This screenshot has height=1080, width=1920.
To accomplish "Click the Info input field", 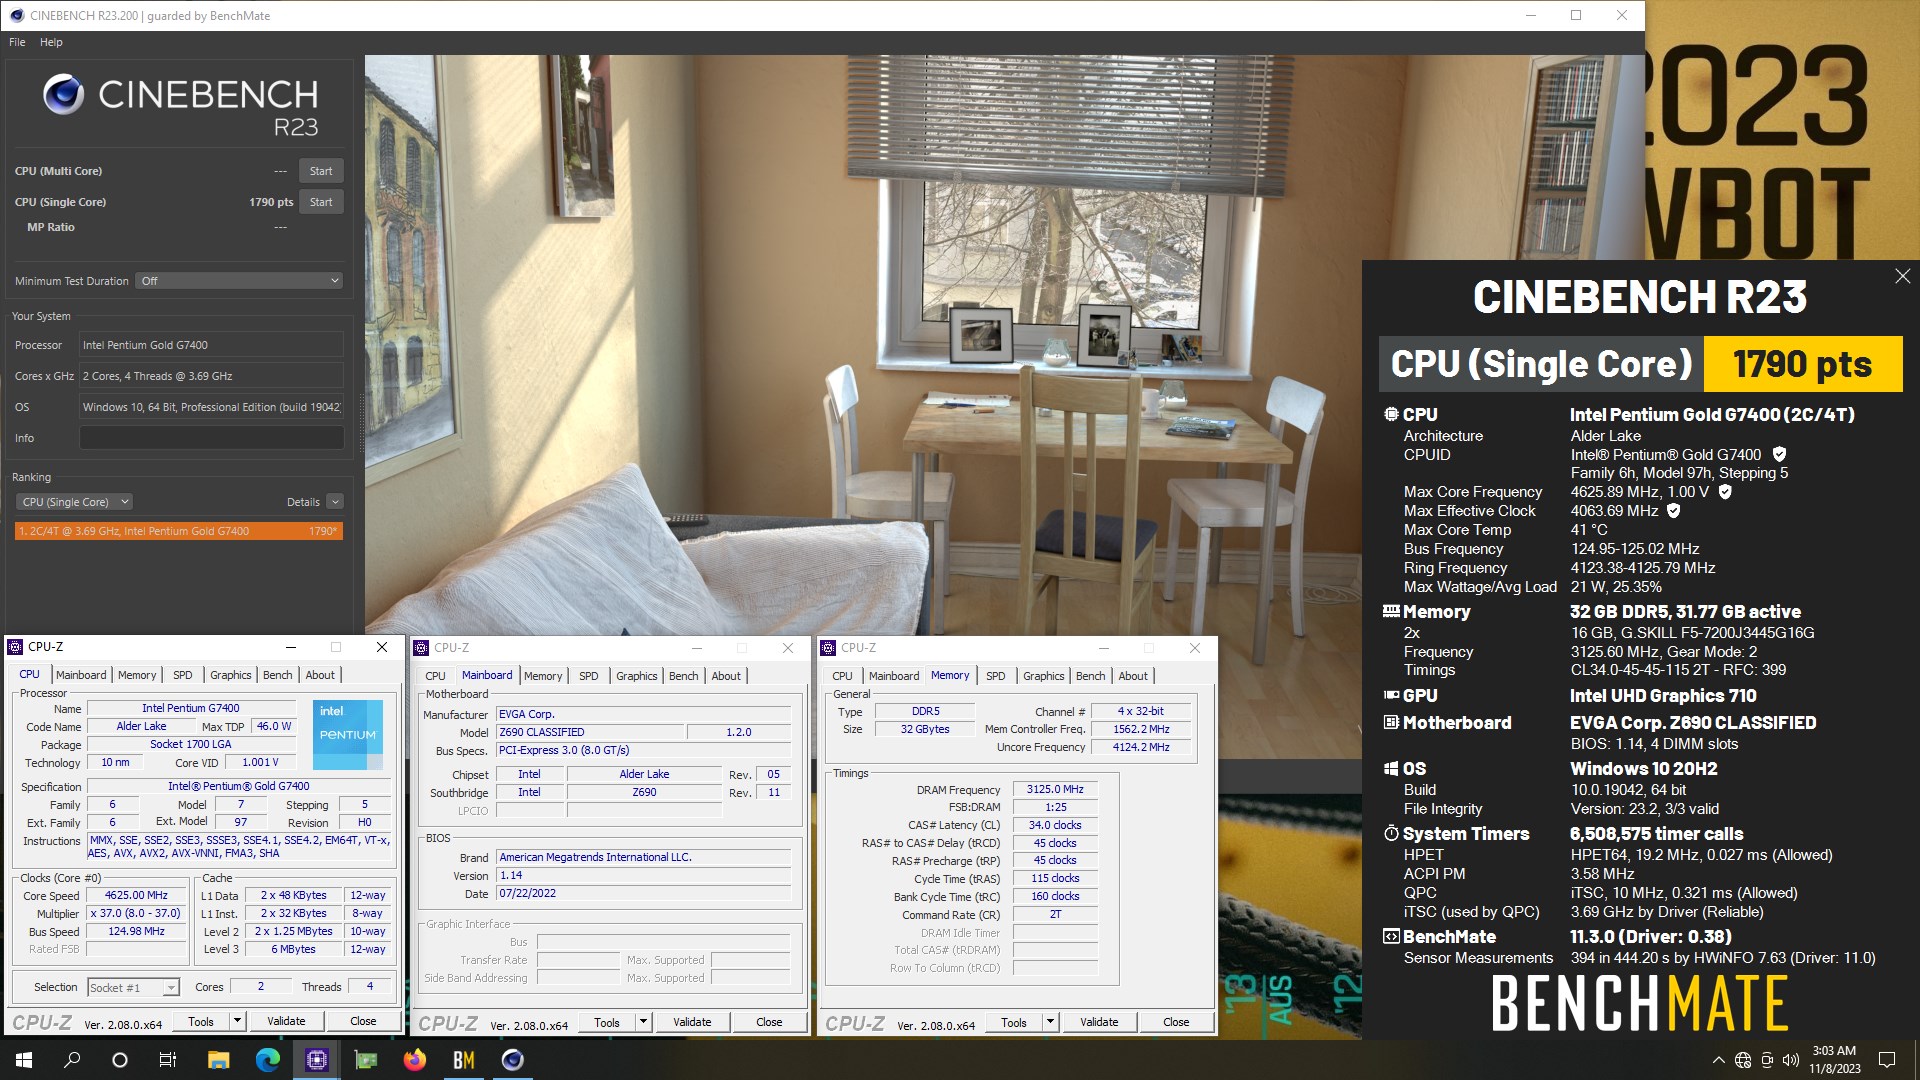I will (x=211, y=438).
